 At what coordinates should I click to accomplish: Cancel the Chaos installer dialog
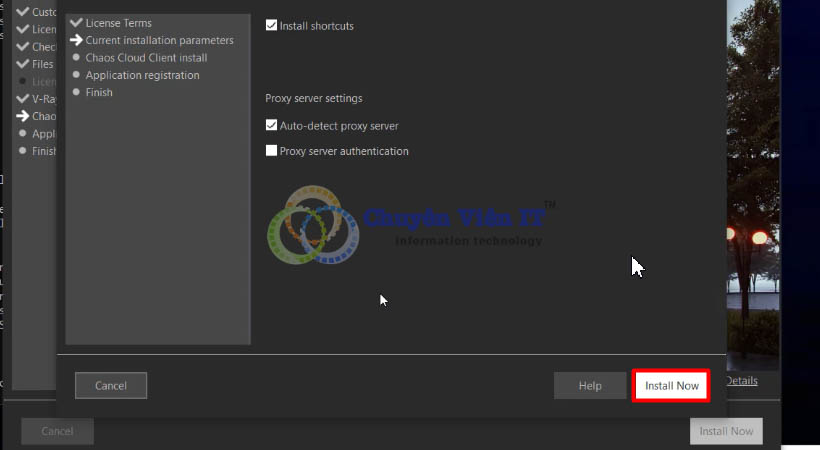click(x=111, y=386)
